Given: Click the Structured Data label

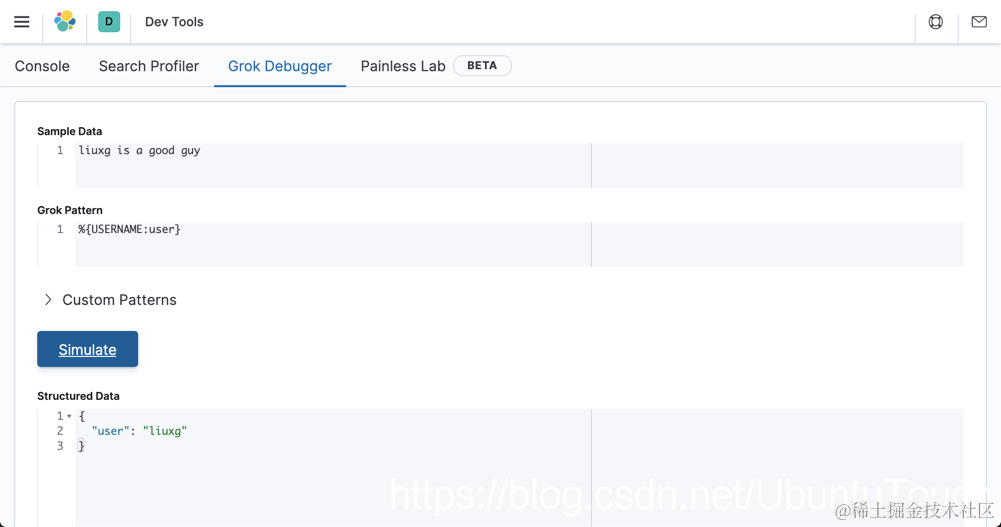Looking at the screenshot, I should tap(78, 396).
